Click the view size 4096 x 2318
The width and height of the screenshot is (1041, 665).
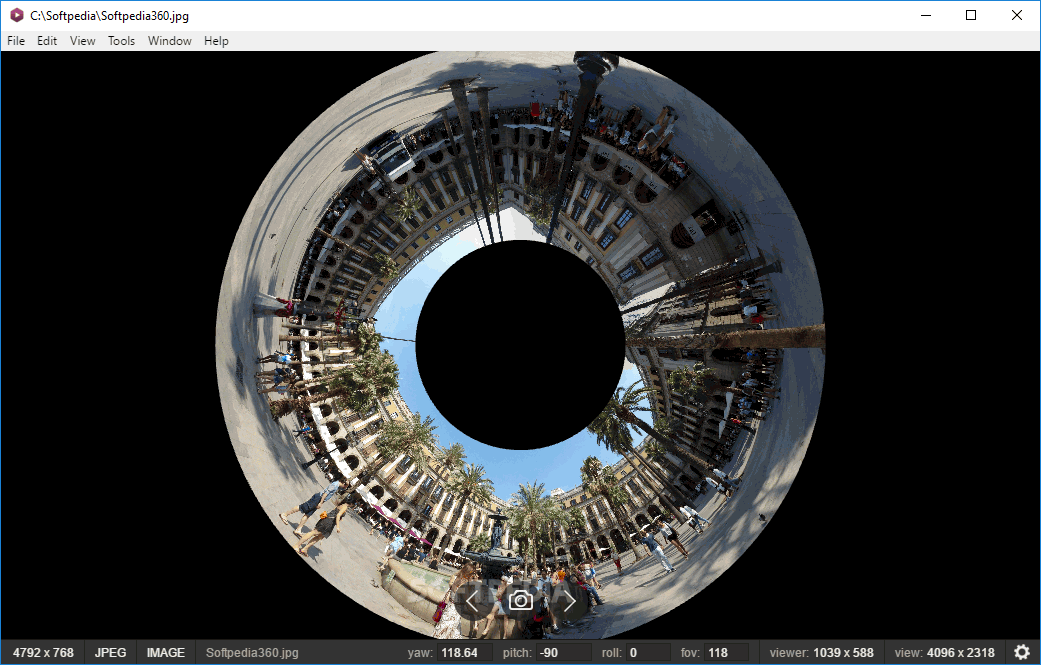(x=961, y=652)
